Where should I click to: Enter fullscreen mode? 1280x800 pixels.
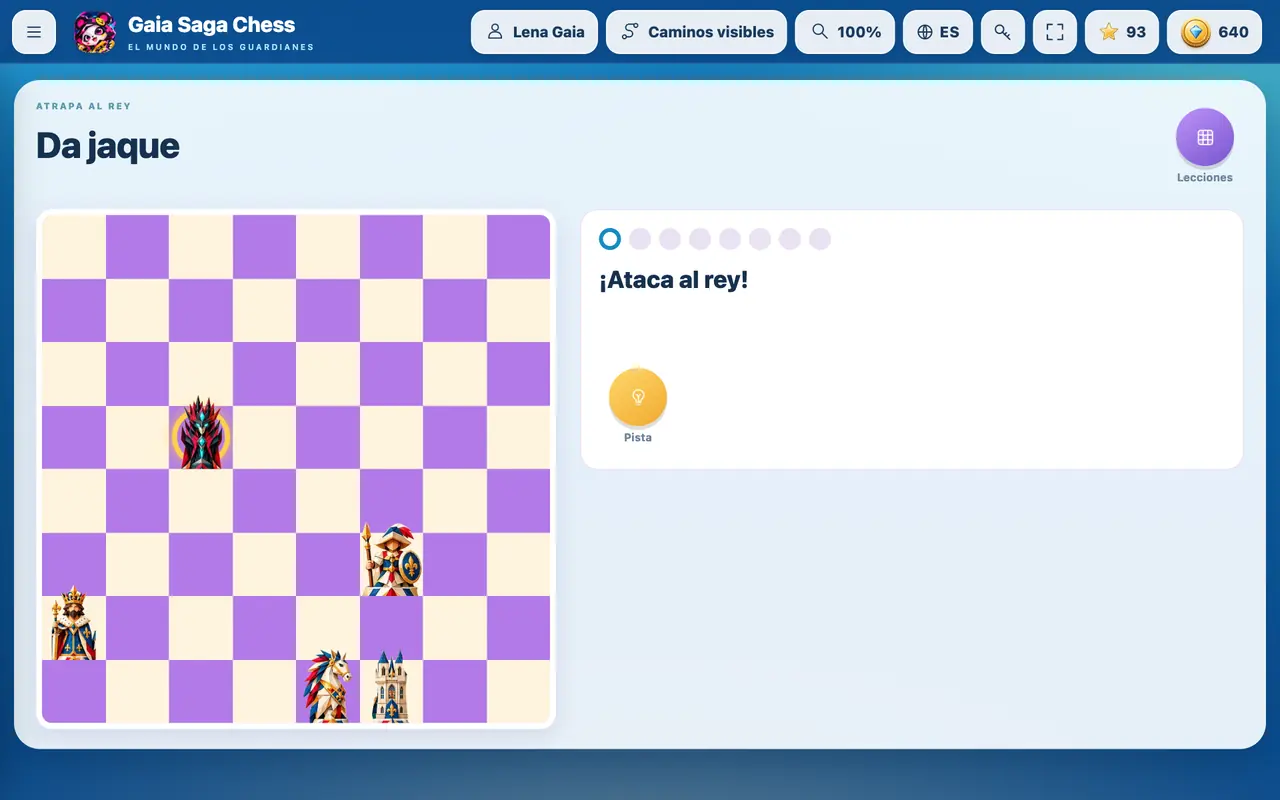[1055, 32]
